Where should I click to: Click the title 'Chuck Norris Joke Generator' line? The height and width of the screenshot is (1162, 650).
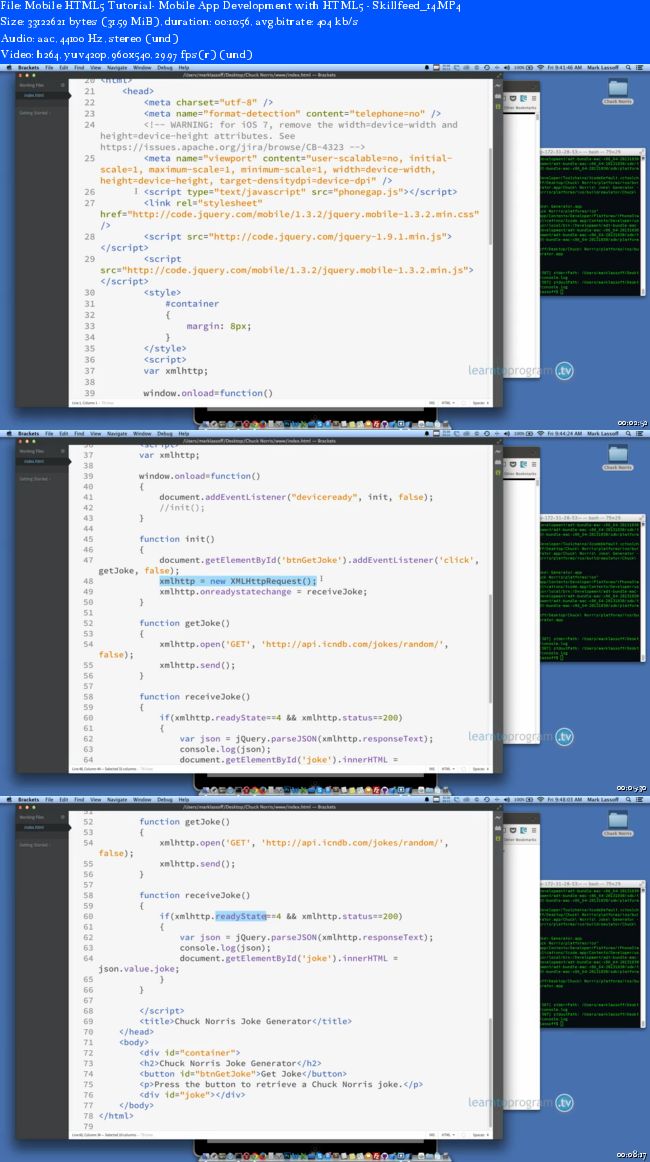pyautogui.click(x=245, y=1021)
